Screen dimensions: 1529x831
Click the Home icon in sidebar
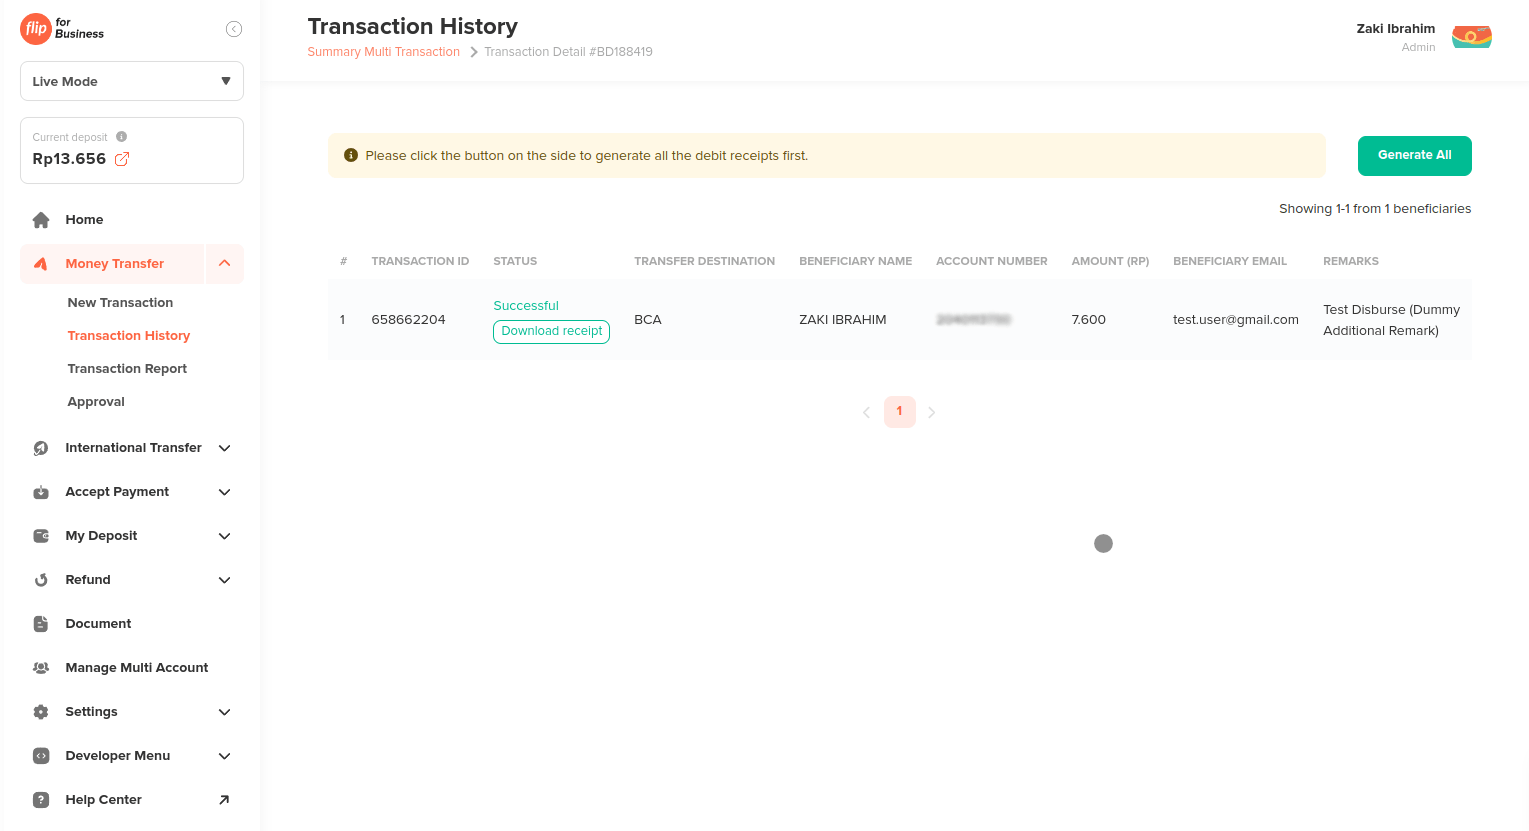pyautogui.click(x=41, y=220)
